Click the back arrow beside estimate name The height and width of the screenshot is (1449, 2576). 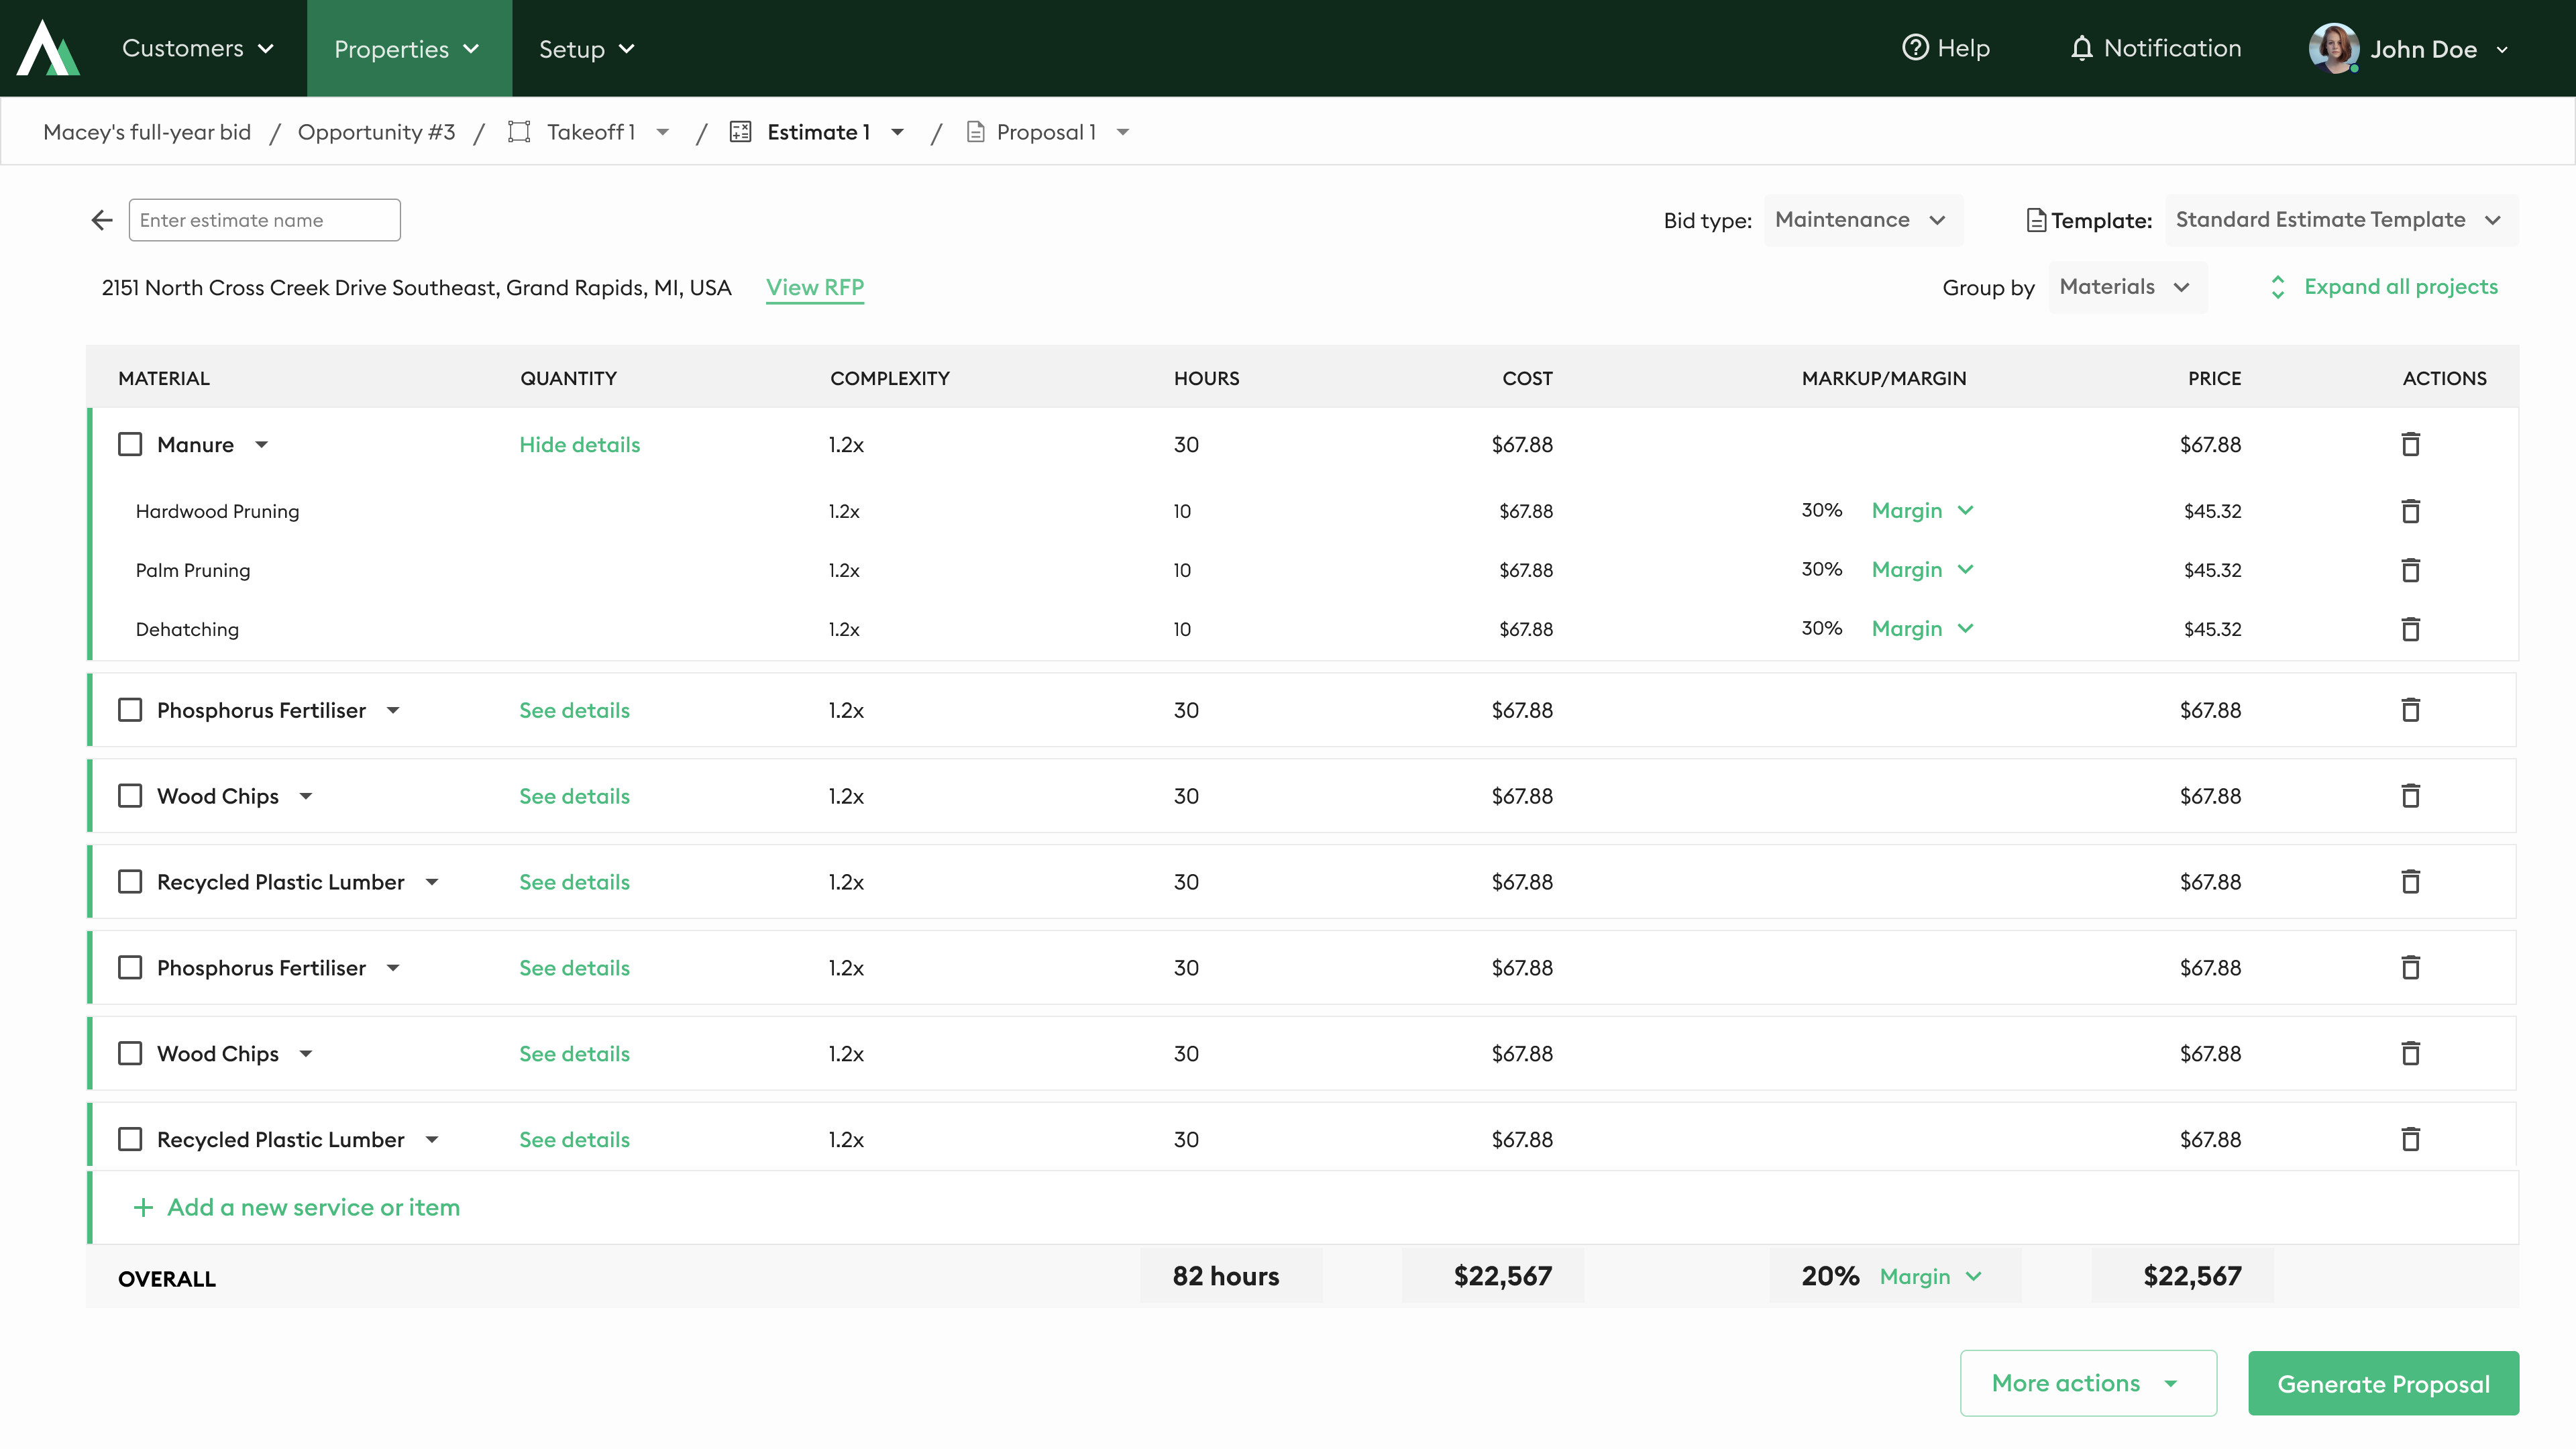point(102,220)
